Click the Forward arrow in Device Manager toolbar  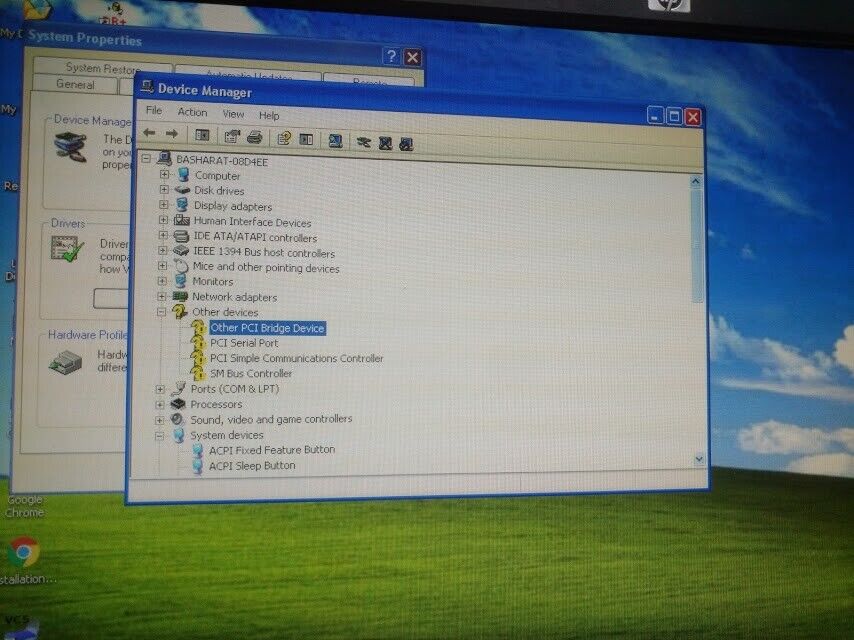click(x=172, y=133)
